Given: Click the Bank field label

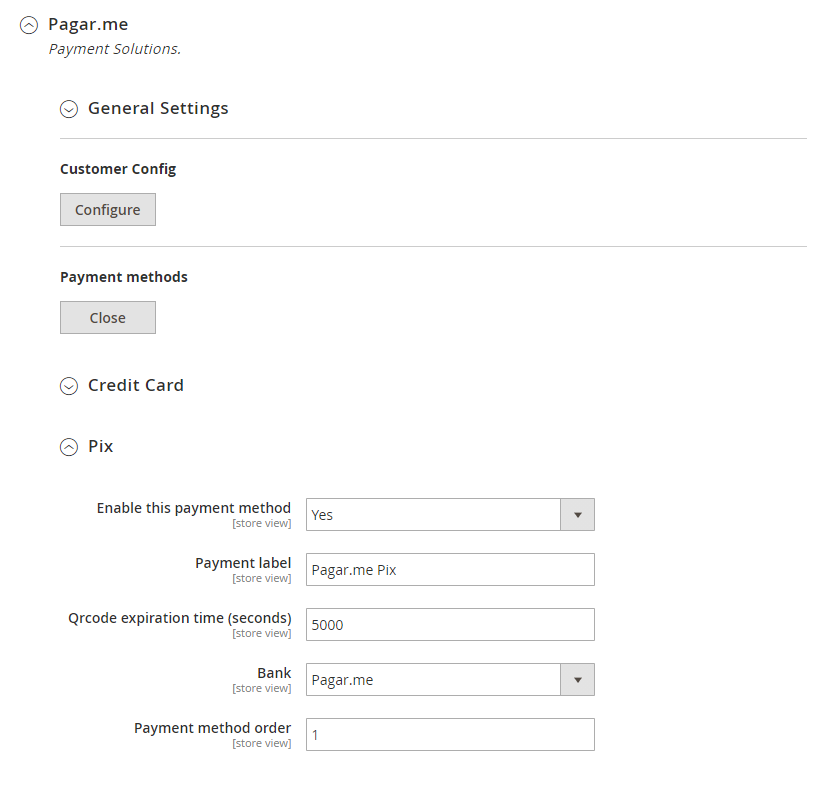Looking at the screenshot, I should pyautogui.click(x=274, y=673).
